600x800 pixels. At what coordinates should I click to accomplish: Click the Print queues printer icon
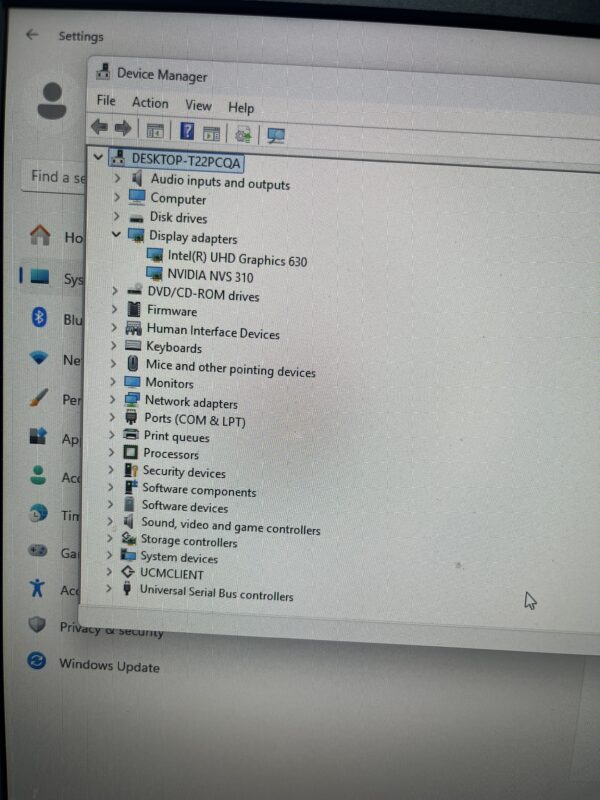click(131, 435)
